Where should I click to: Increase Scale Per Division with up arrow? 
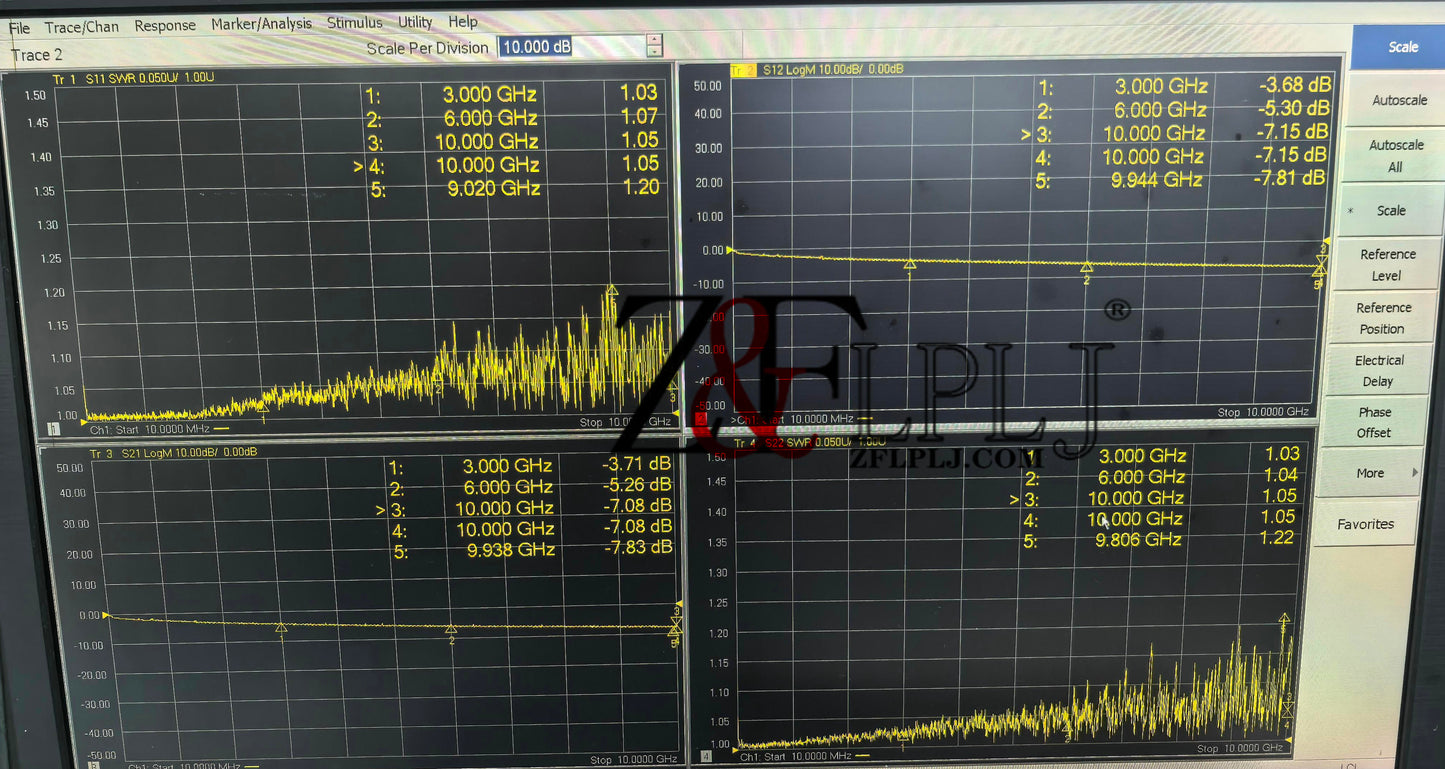pyautogui.click(x=654, y=41)
